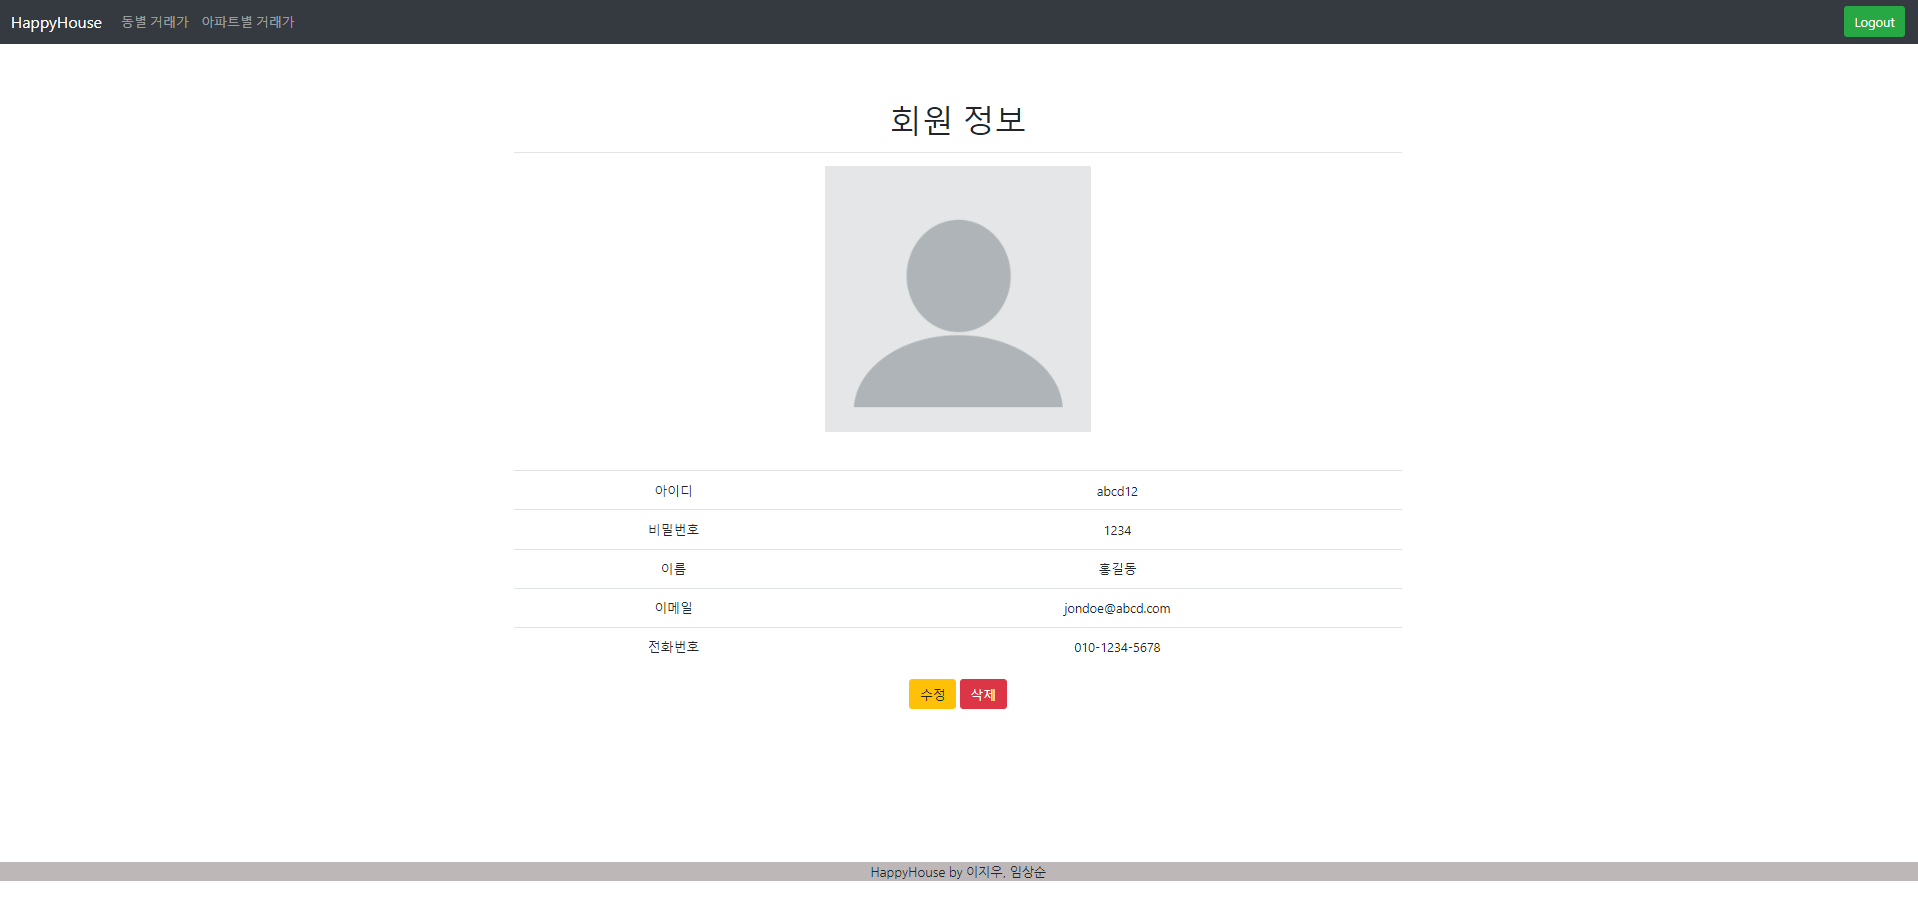Click the 이메일 label cell

click(673, 608)
